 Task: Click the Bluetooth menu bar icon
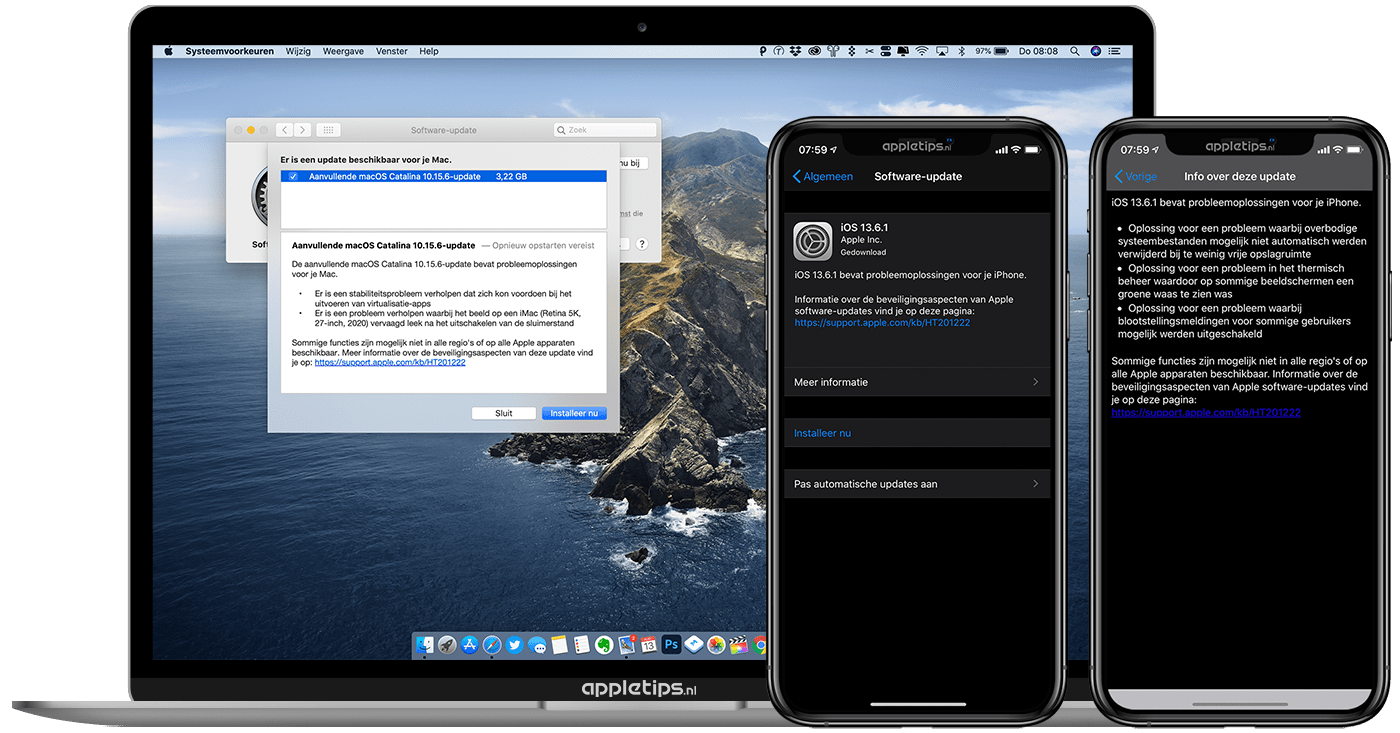click(x=961, y=51)
